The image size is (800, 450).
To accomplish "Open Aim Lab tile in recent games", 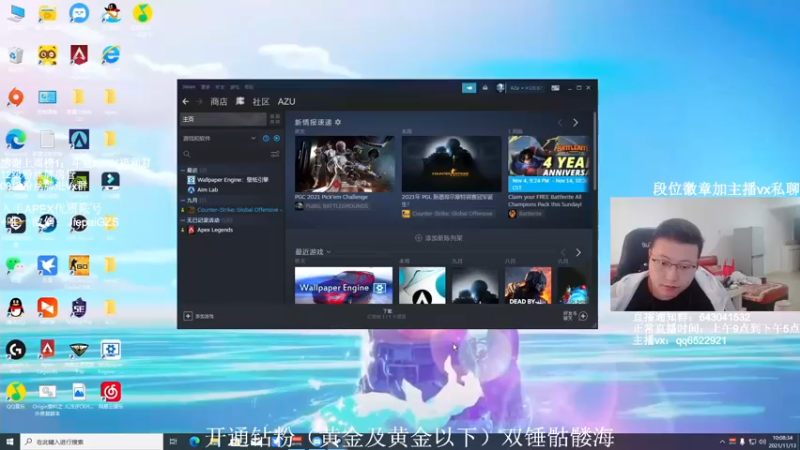I will pyautogui.click(x=422, y=285).
